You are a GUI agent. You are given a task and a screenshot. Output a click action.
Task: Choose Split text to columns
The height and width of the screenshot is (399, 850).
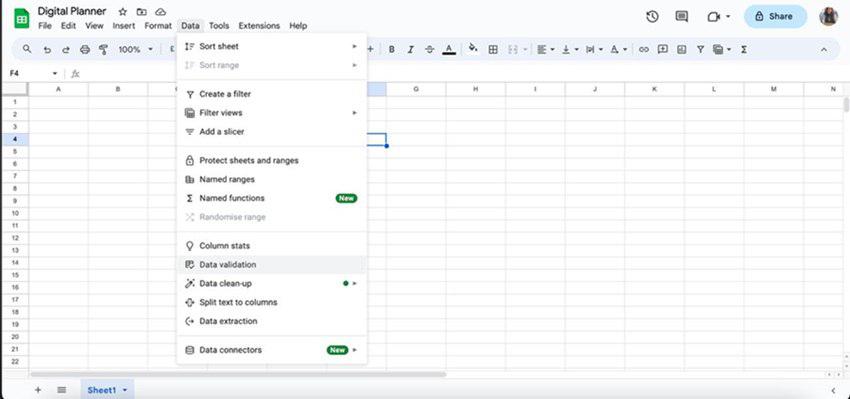click(x=272, y=303)
